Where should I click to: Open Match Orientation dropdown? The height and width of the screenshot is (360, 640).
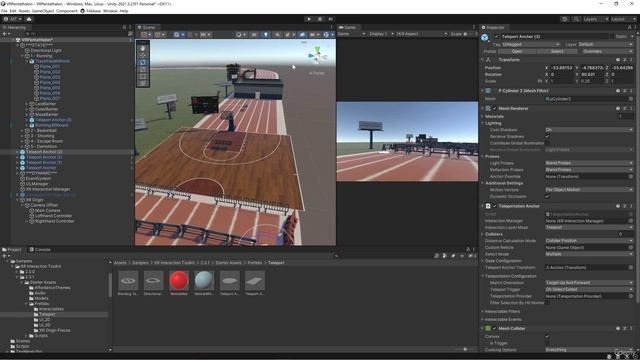pyautogui.click(x=589, y=282)
